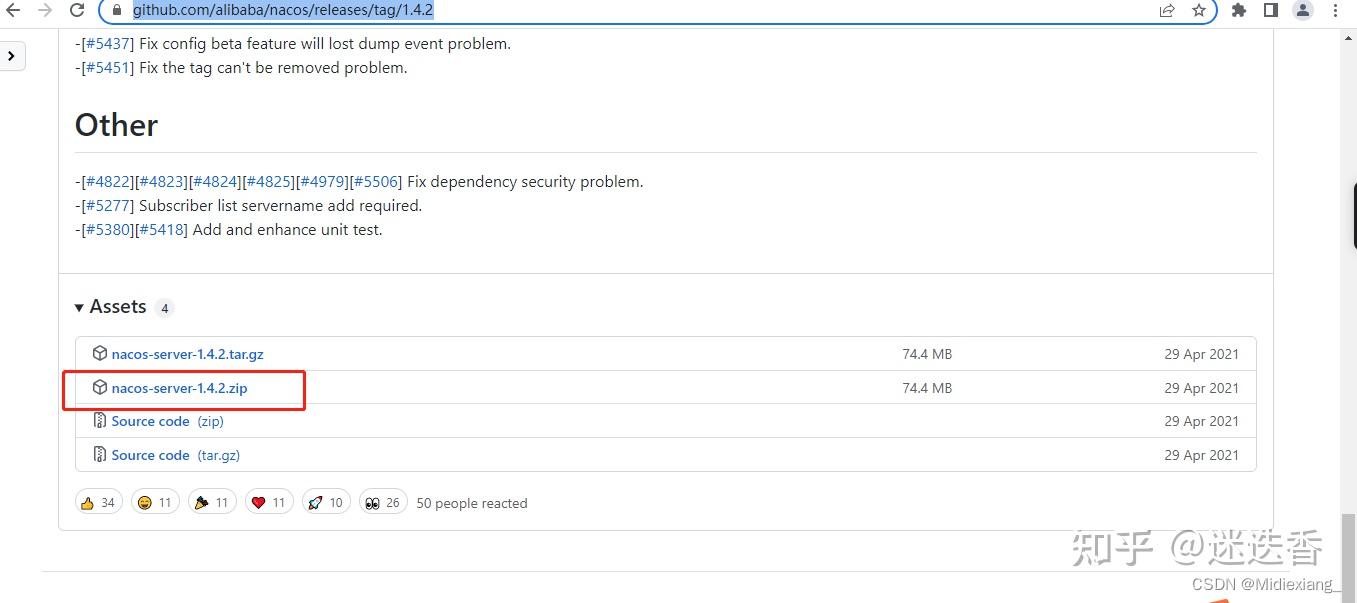Download Source code (zip)
This screenshot has height=603, width=1357.
click(x=167, y=421)
